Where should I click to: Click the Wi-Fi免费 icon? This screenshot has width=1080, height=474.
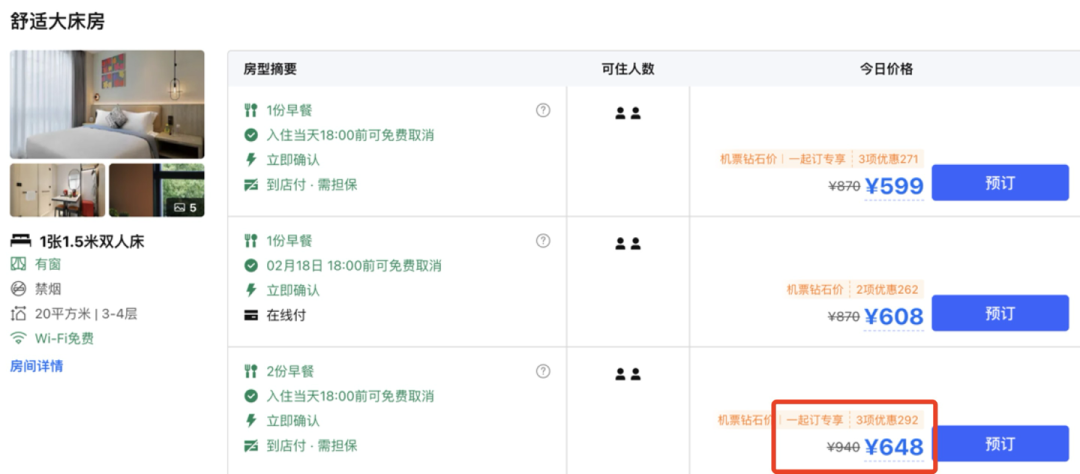[18, 339]
